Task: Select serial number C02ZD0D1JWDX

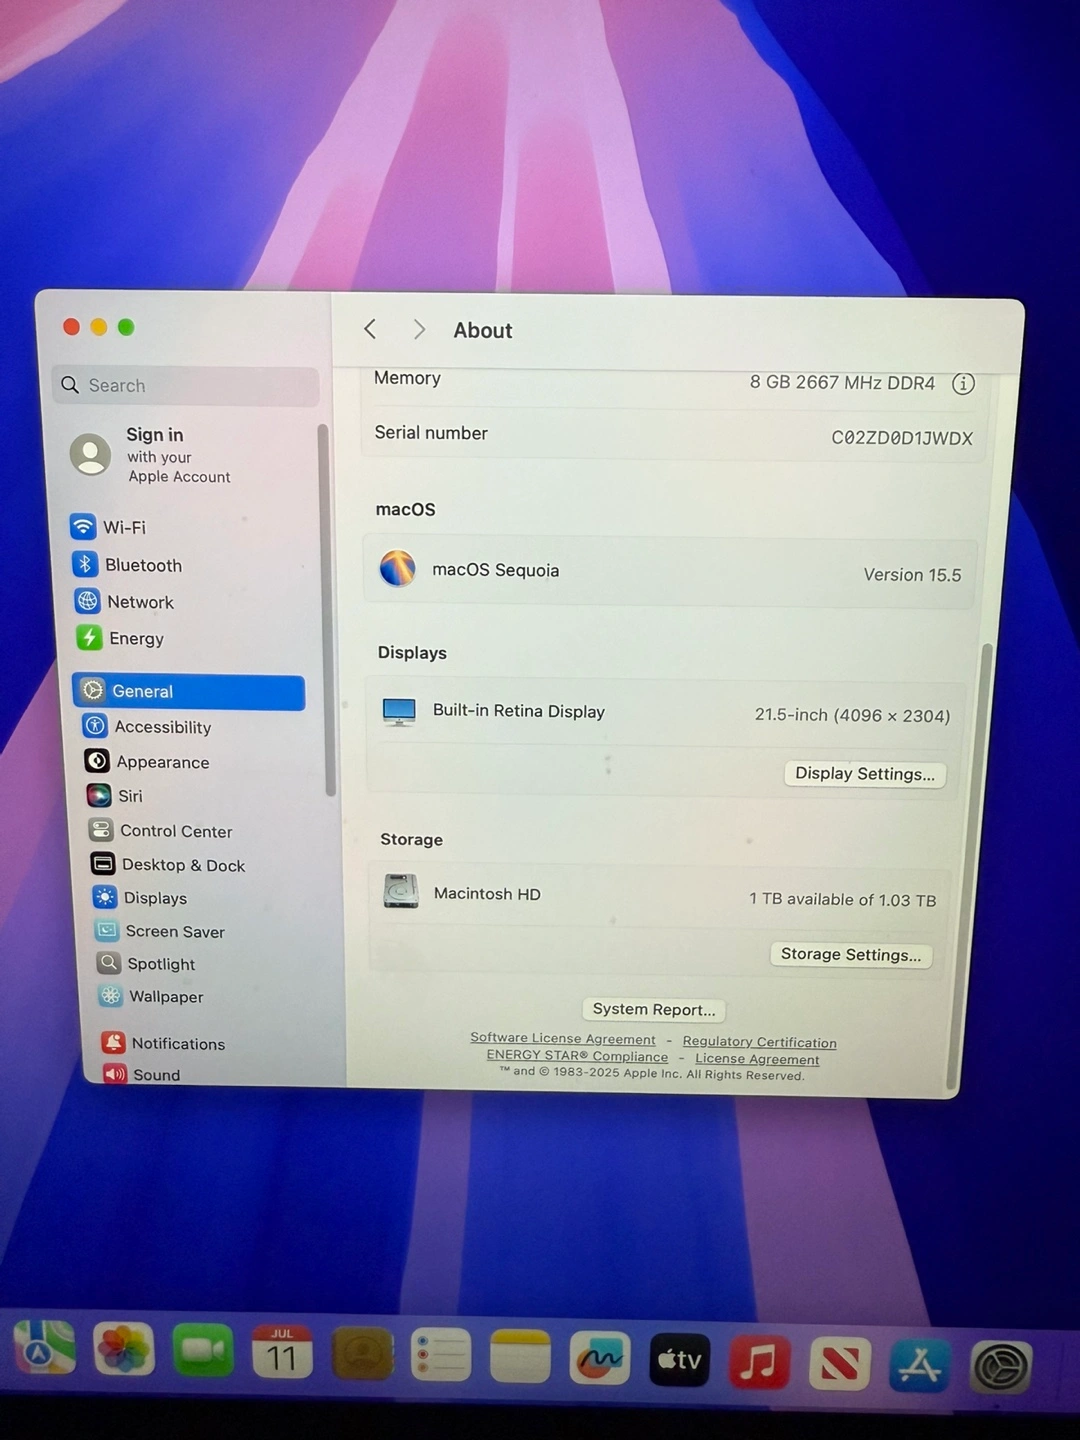Action: 902,438
